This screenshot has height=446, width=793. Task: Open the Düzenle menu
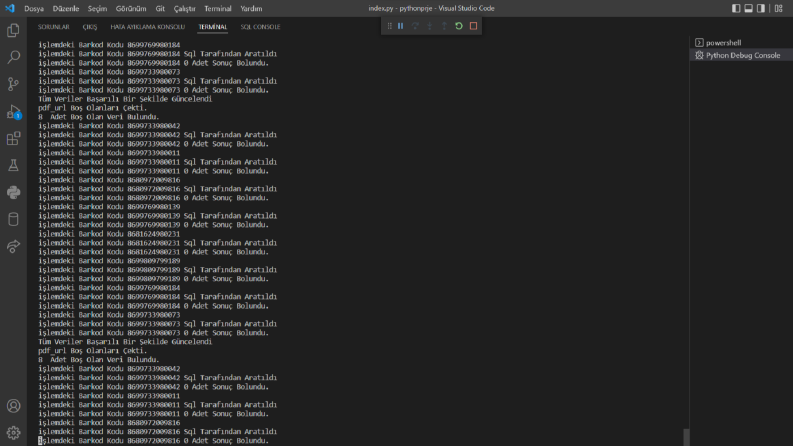pos(66,9)
